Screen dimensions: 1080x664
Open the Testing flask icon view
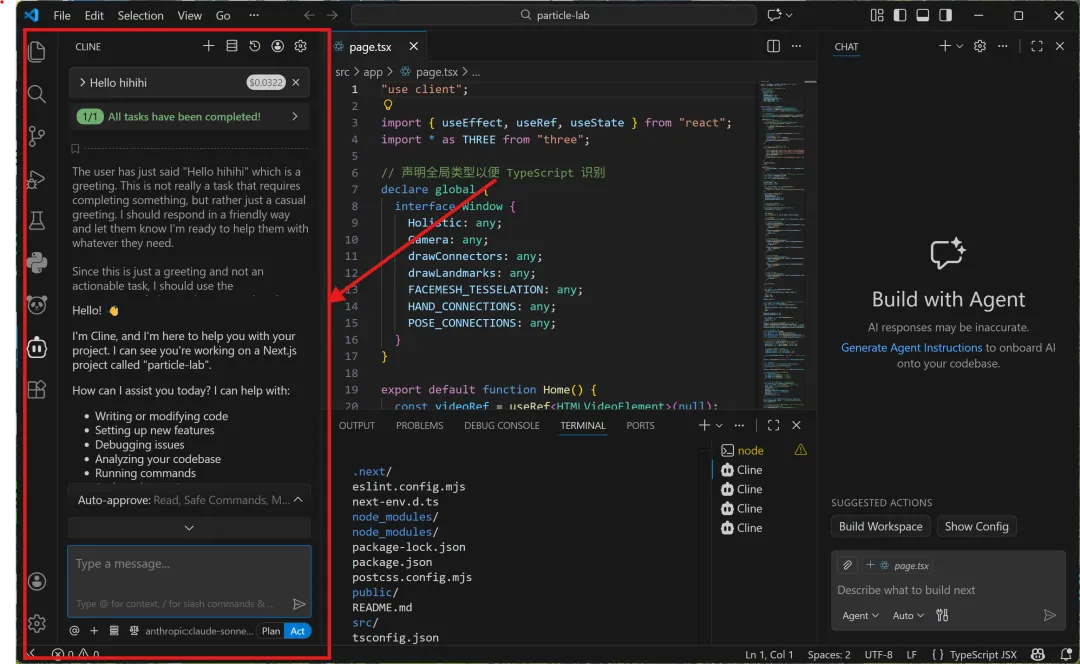tap(37, 221)
